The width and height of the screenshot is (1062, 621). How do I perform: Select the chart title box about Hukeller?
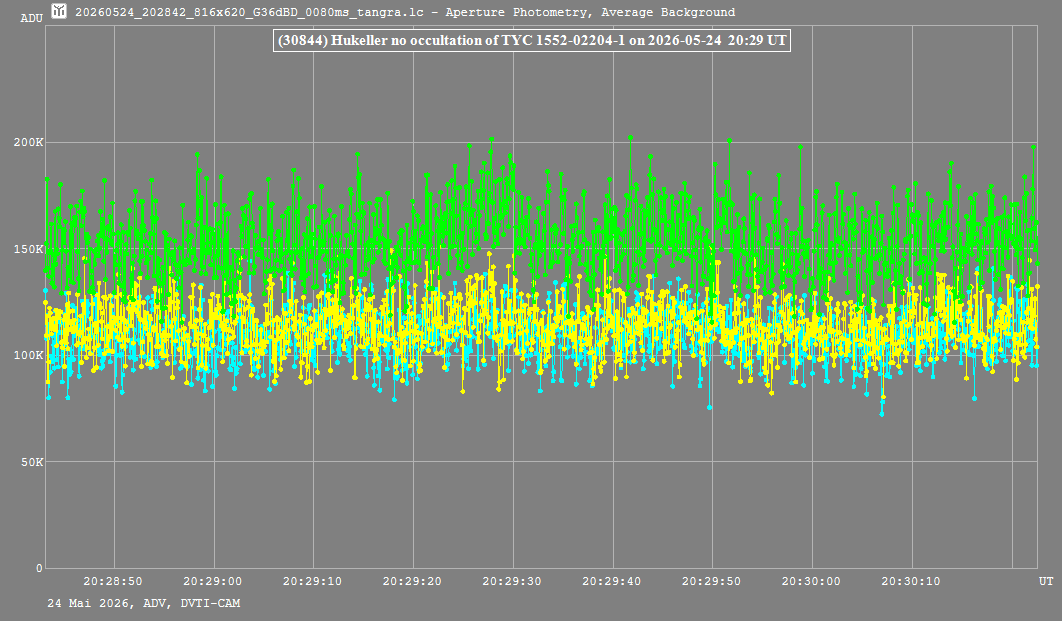point(532,40)
